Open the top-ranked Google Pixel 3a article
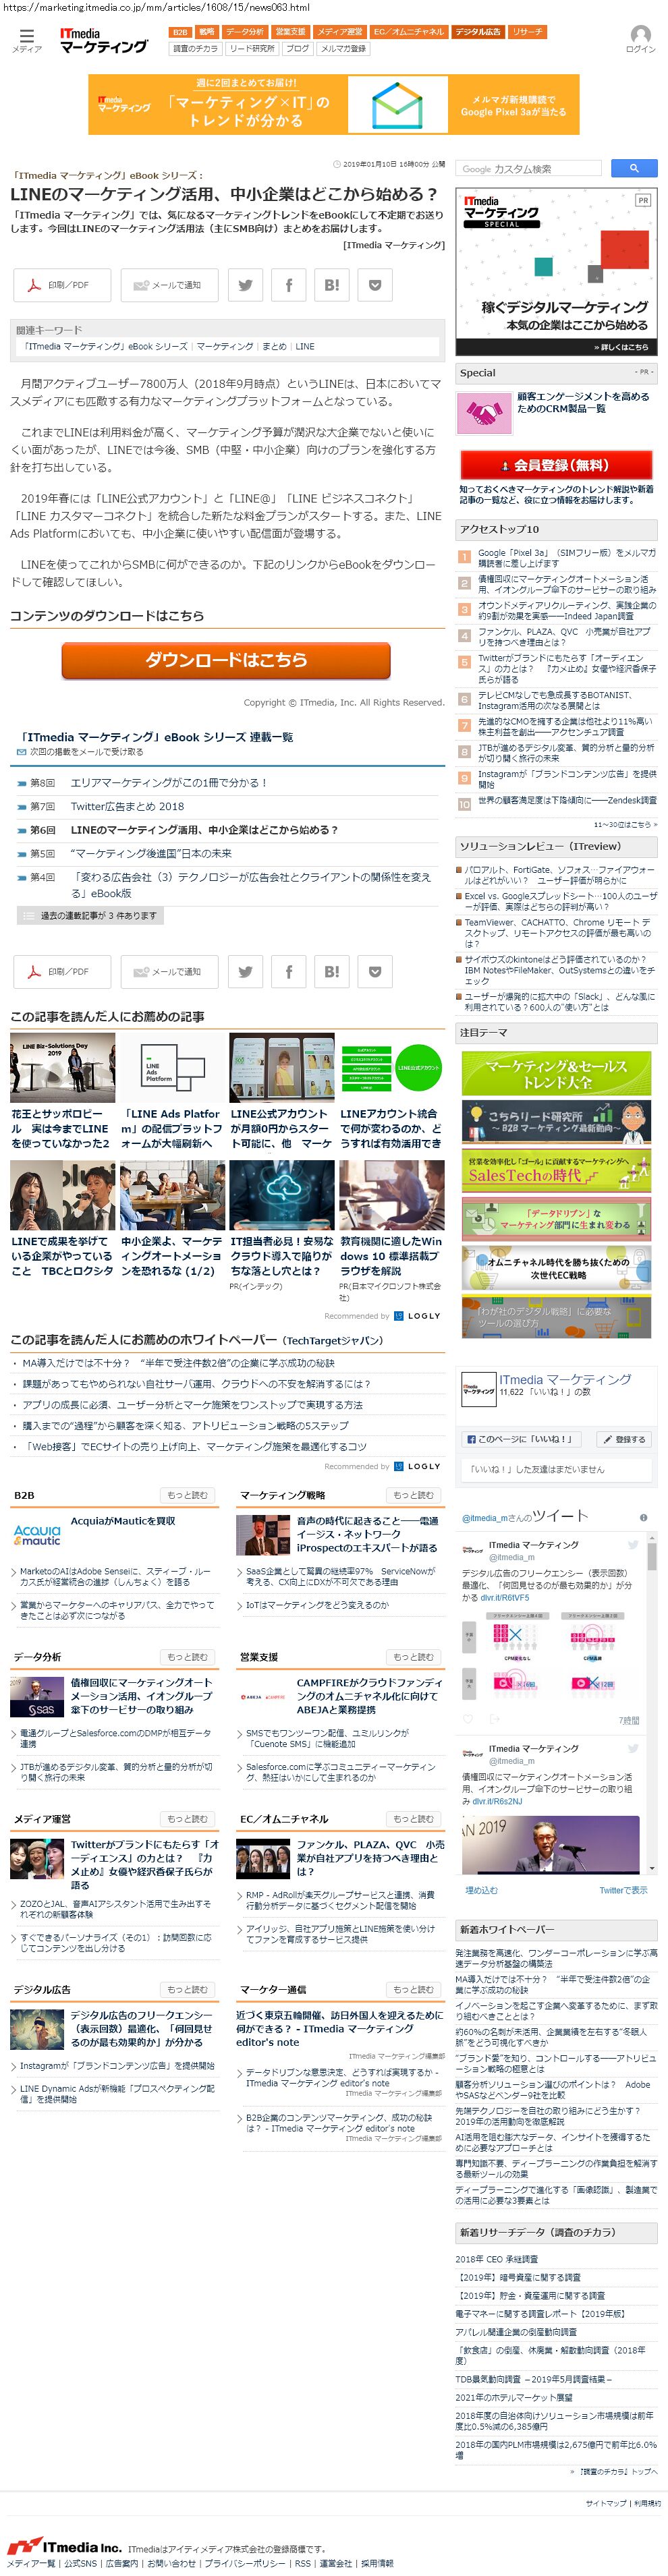 [566, 557]
